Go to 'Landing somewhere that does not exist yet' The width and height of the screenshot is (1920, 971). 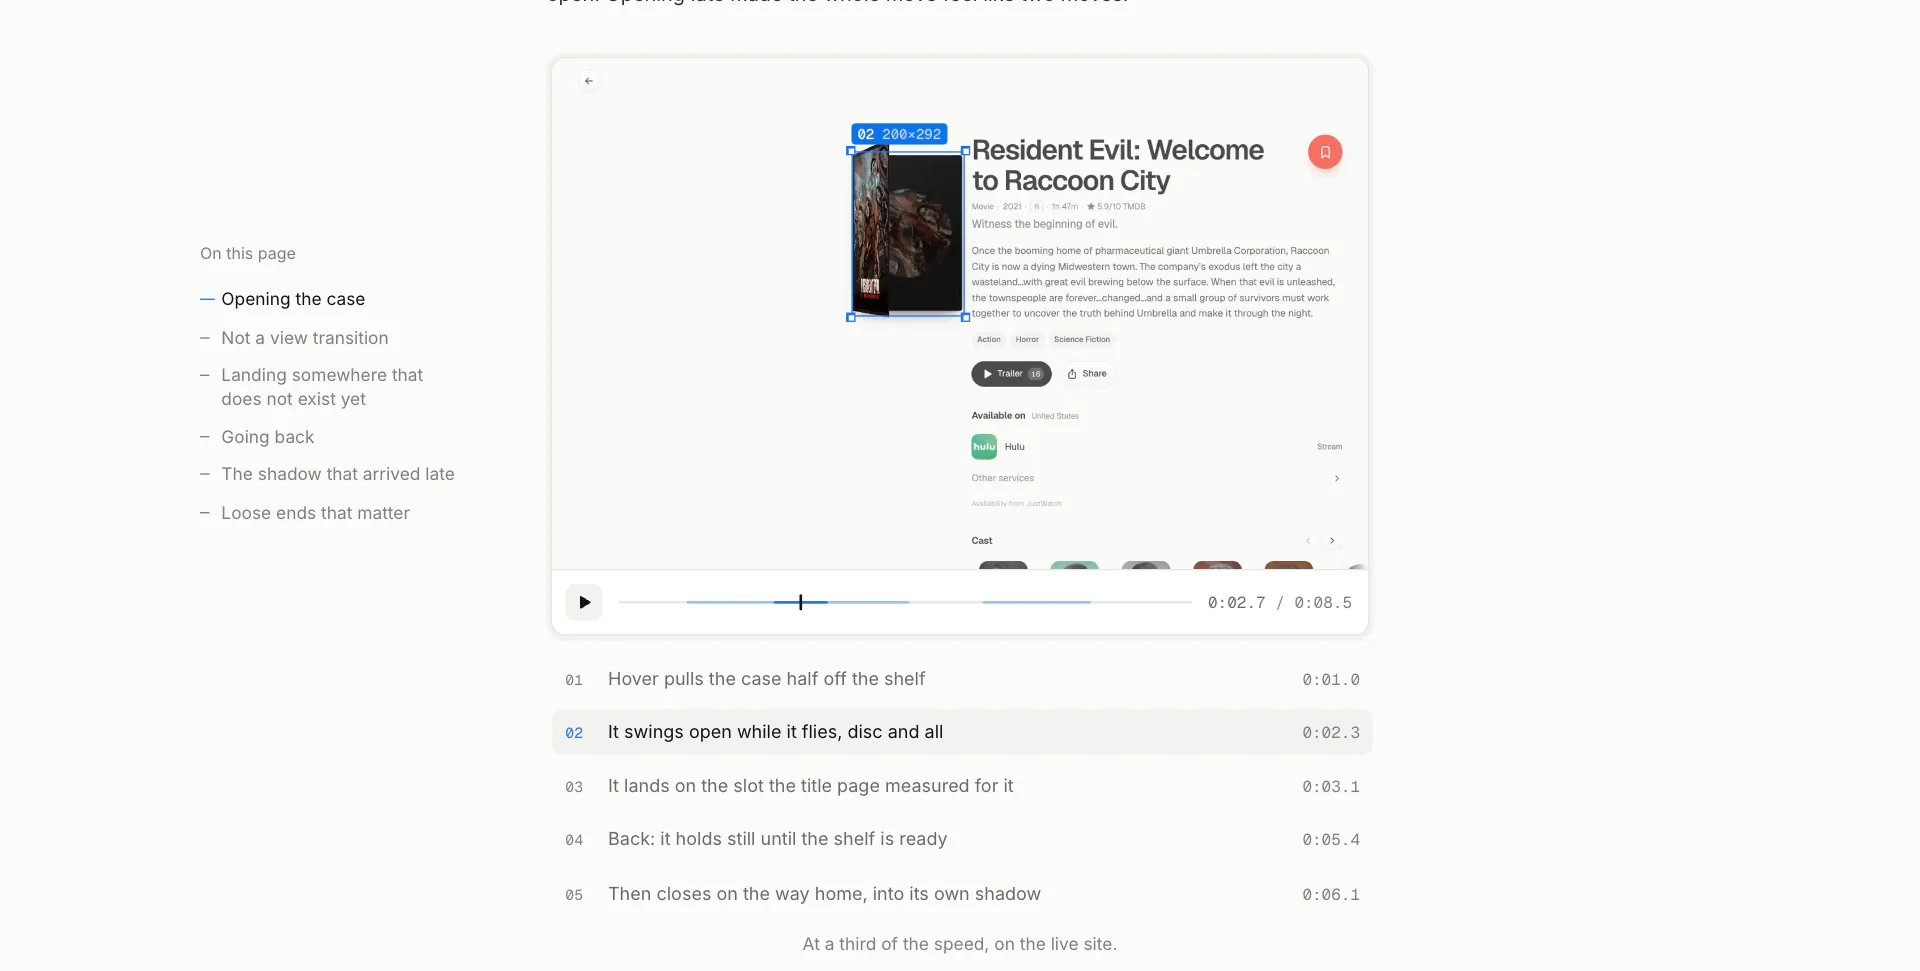[322, 387]
